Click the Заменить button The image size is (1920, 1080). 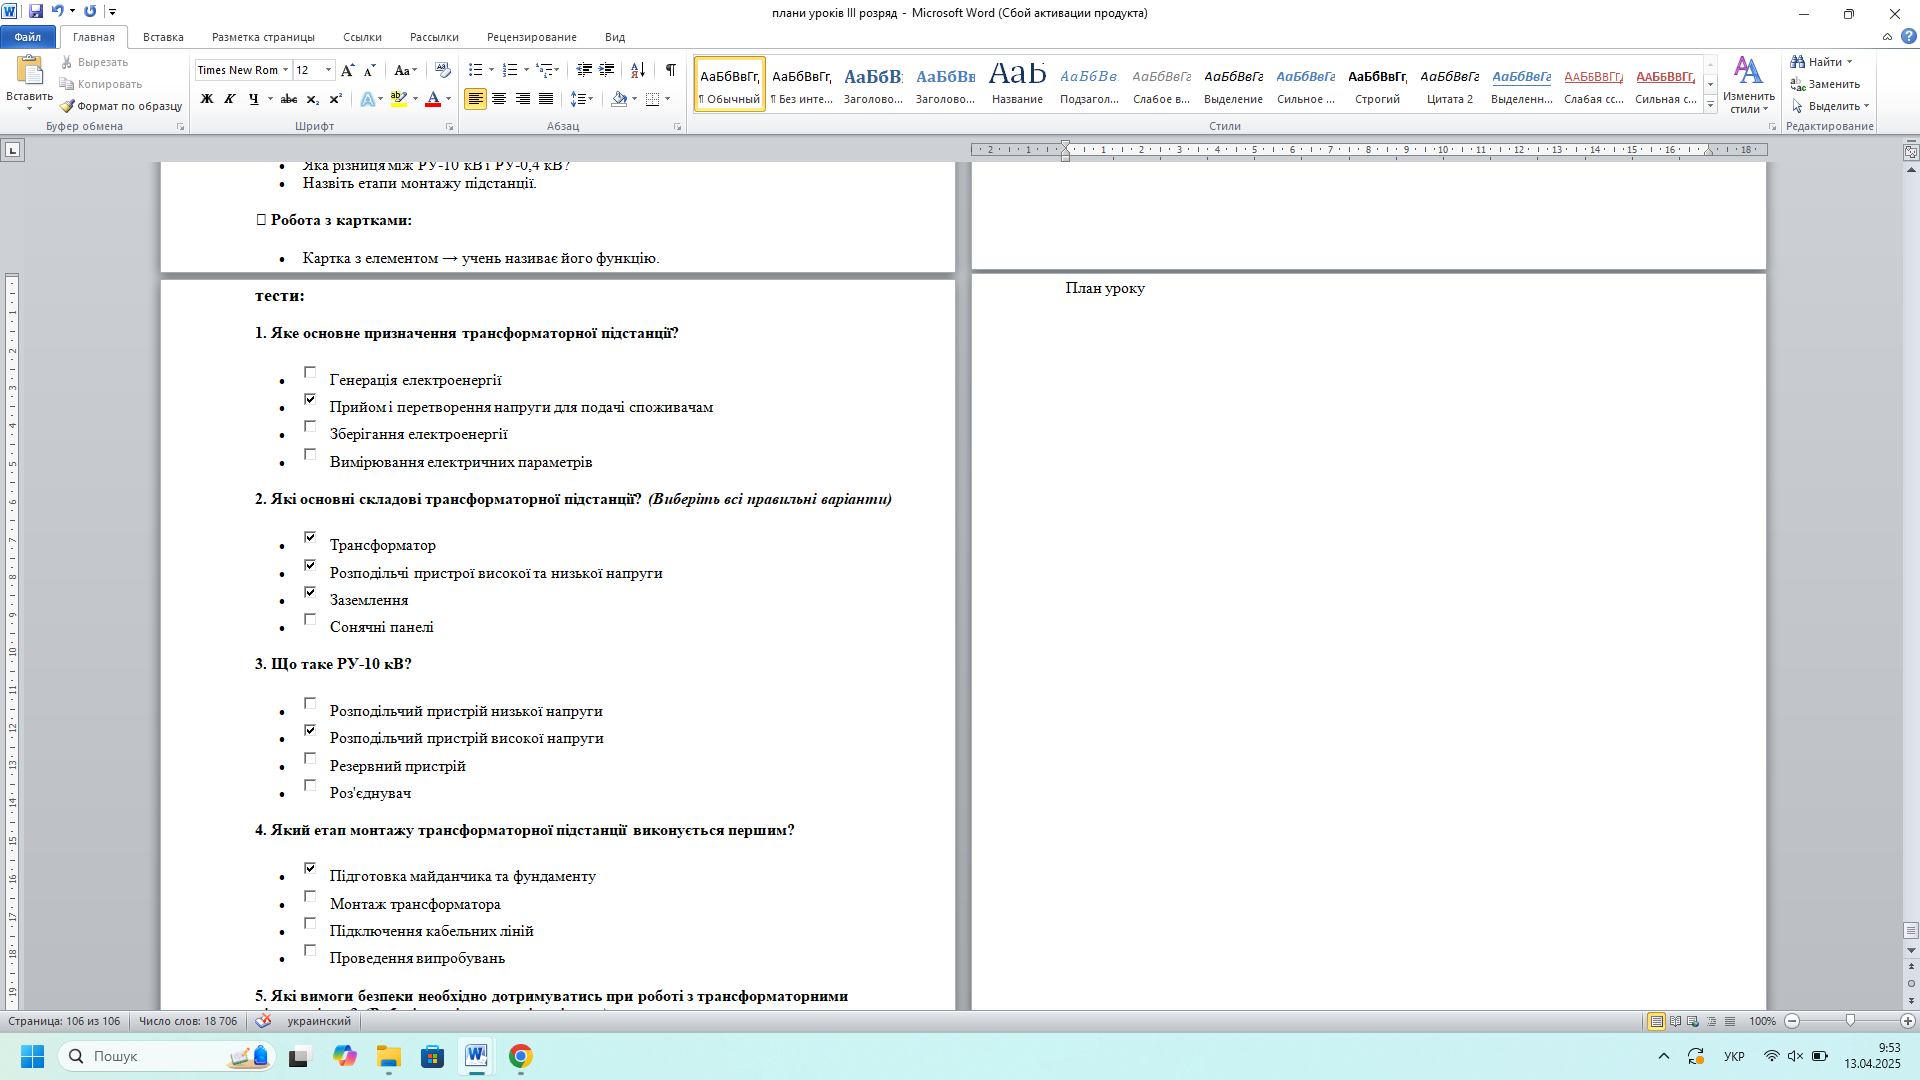pos(1826,84)
